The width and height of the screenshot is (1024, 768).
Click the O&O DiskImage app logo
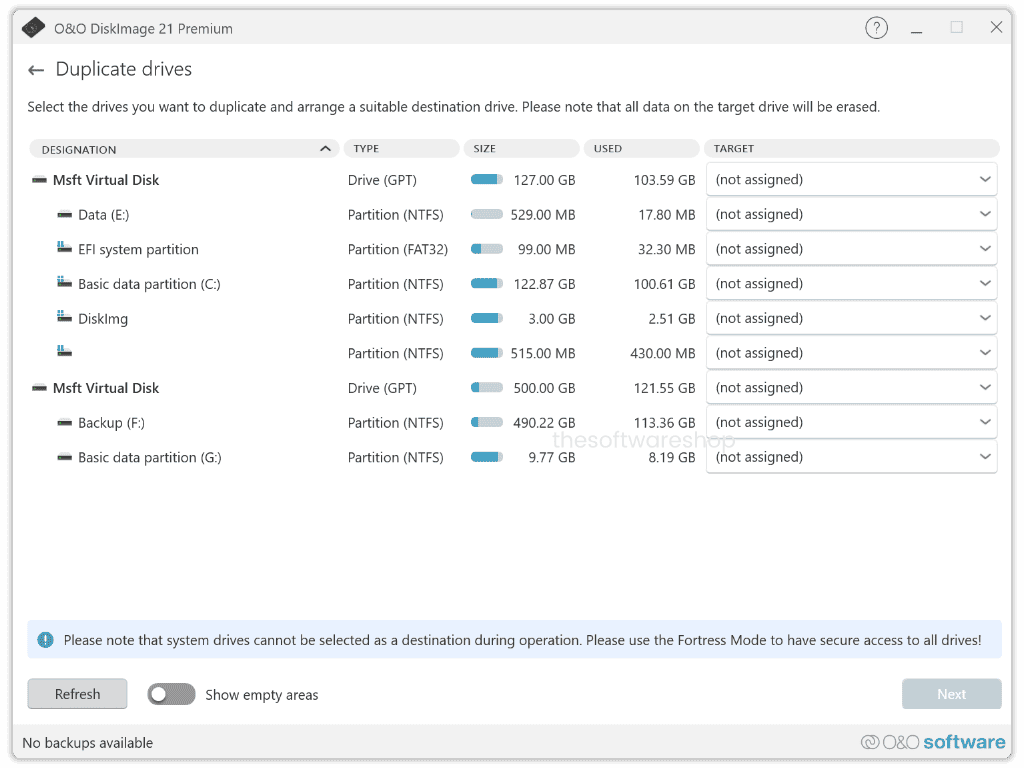pyautogui.click(x=33, y=28)
